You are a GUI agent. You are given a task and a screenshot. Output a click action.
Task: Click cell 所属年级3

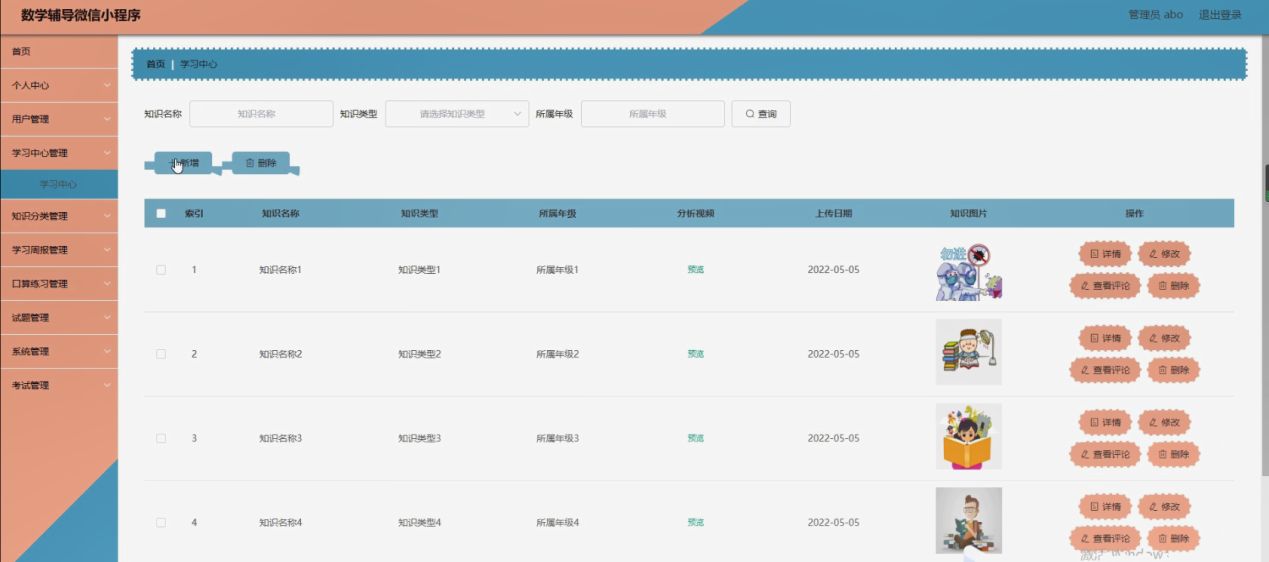coord(557,438)
